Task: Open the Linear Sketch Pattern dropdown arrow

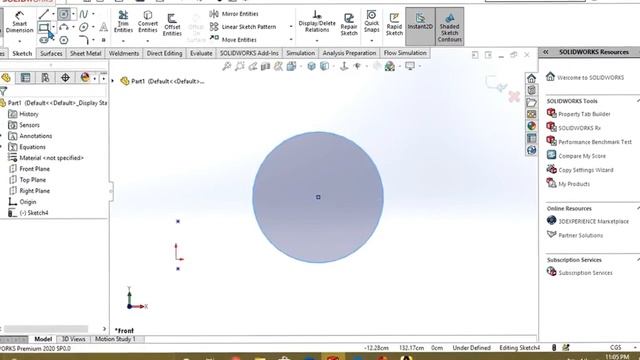Action: coord(291,27)
